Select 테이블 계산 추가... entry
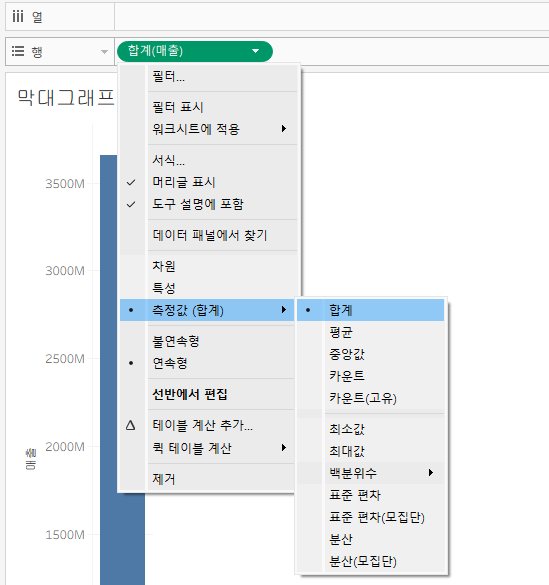 (207, 425)
